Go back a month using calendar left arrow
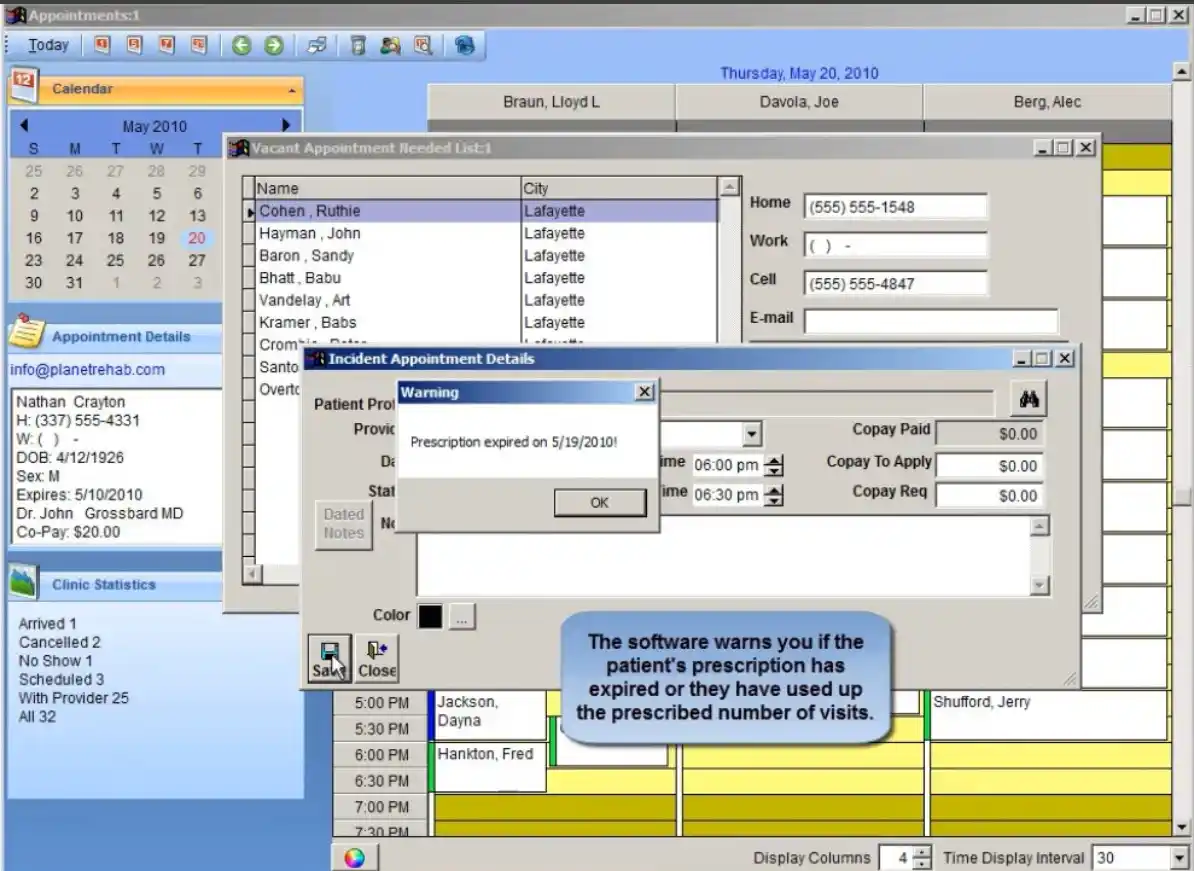 tap(25, 124)
